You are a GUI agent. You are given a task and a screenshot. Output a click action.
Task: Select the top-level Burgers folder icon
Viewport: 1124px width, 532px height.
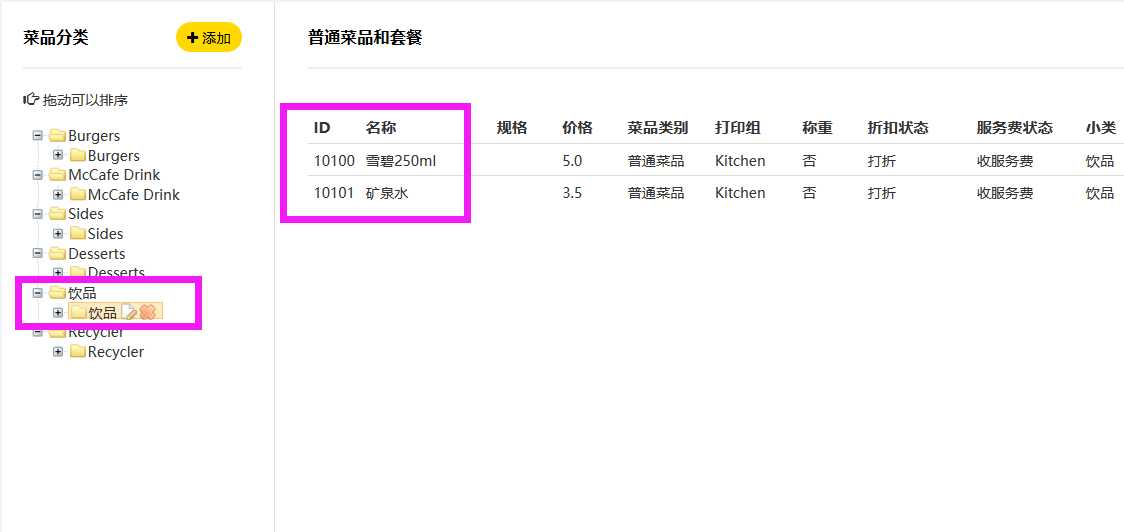57,136
